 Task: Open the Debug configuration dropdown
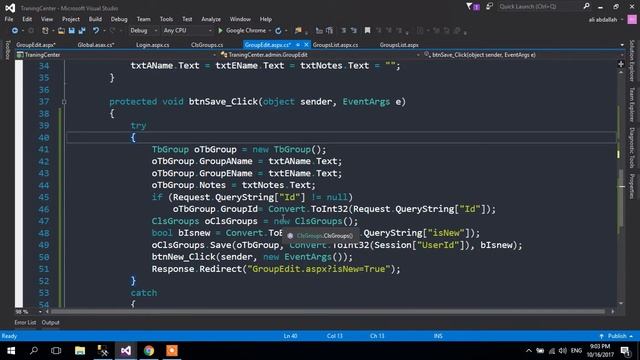coord(144,31)
